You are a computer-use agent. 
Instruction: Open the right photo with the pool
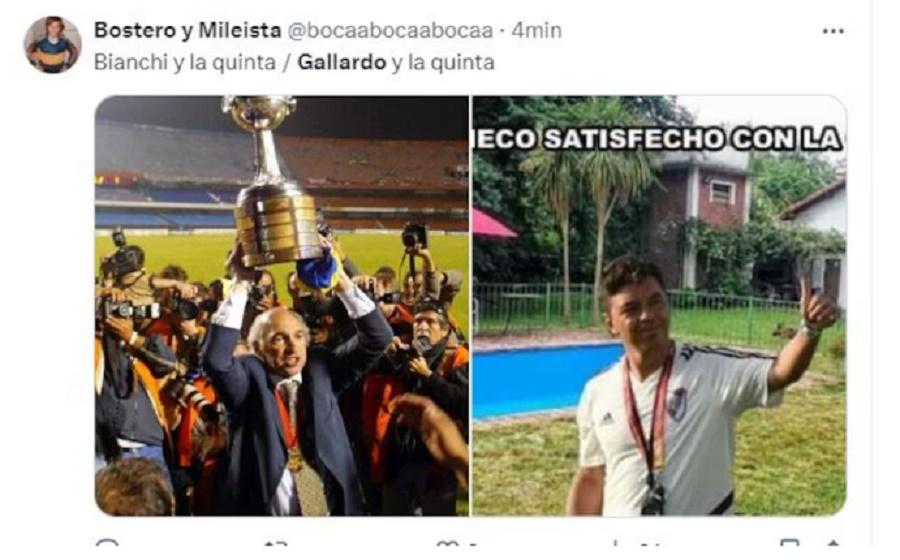tap(660, 306)
